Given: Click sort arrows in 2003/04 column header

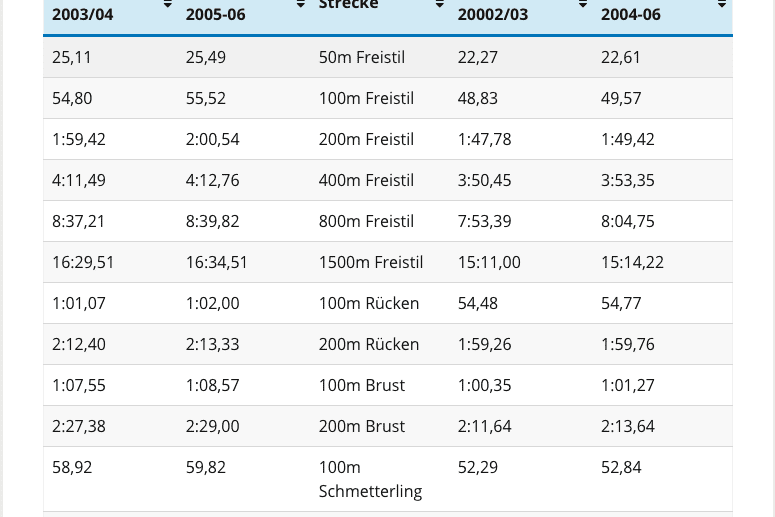Looking at the screenshot, I should pos(167,6).
